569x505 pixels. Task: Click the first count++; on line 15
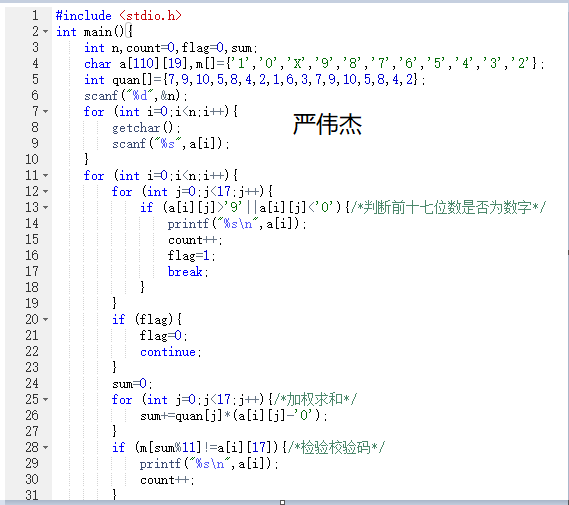point(195,240)
